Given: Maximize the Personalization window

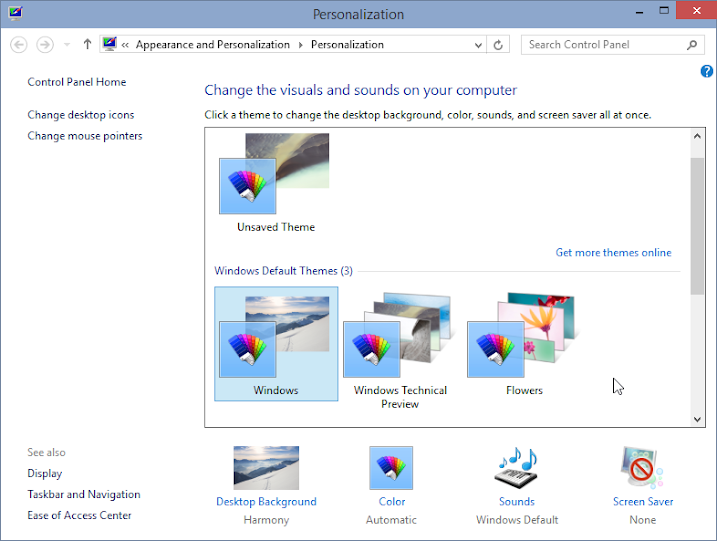Looking at the screenshot, I should point(664,11).
